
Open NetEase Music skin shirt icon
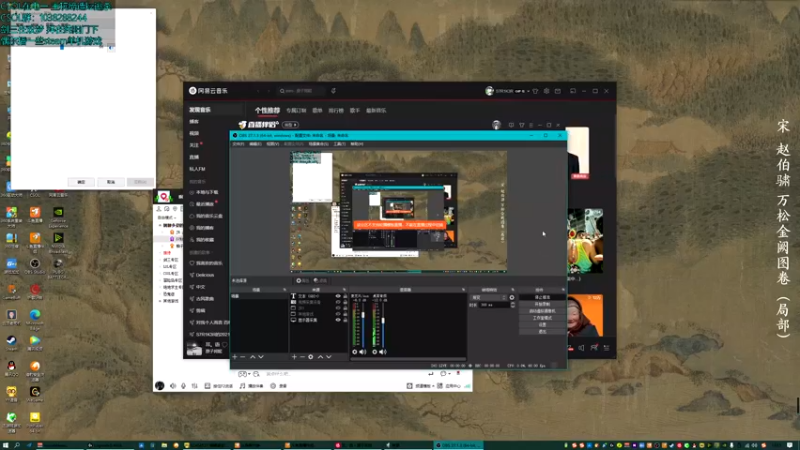[535, 91]
